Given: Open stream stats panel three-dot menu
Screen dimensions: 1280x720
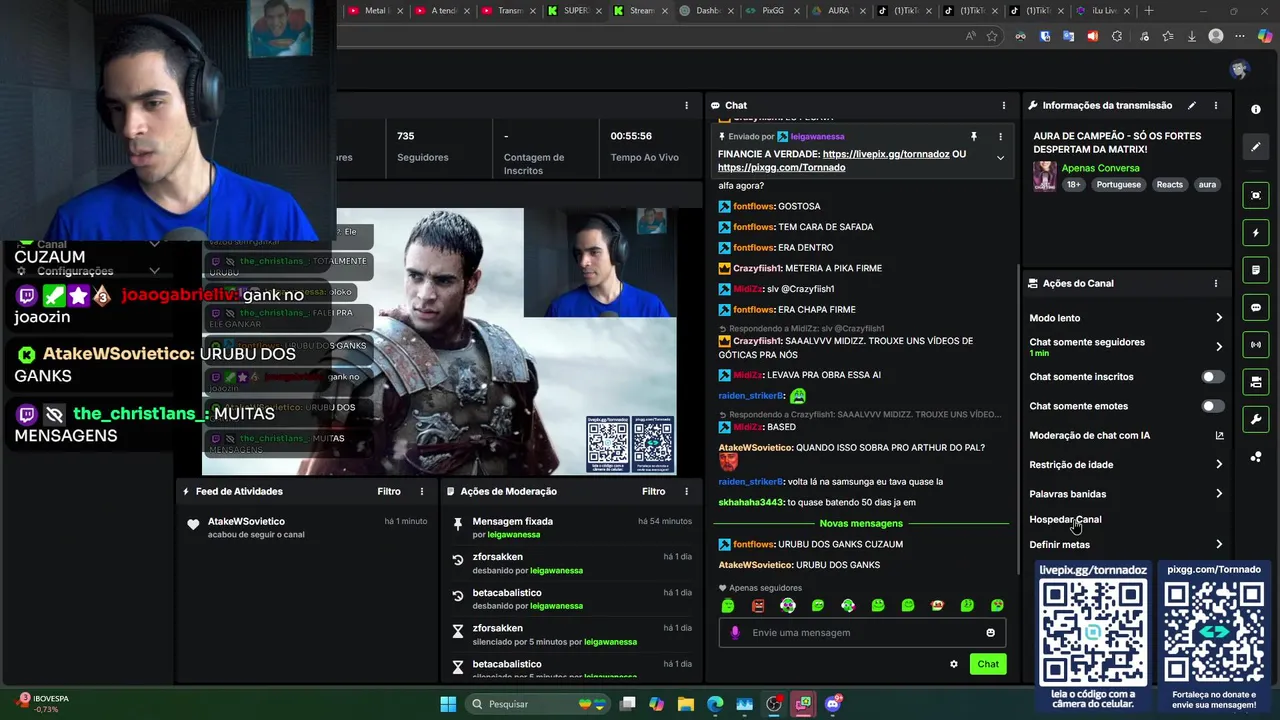Looking at the screenshot, I should click(686, 105).
